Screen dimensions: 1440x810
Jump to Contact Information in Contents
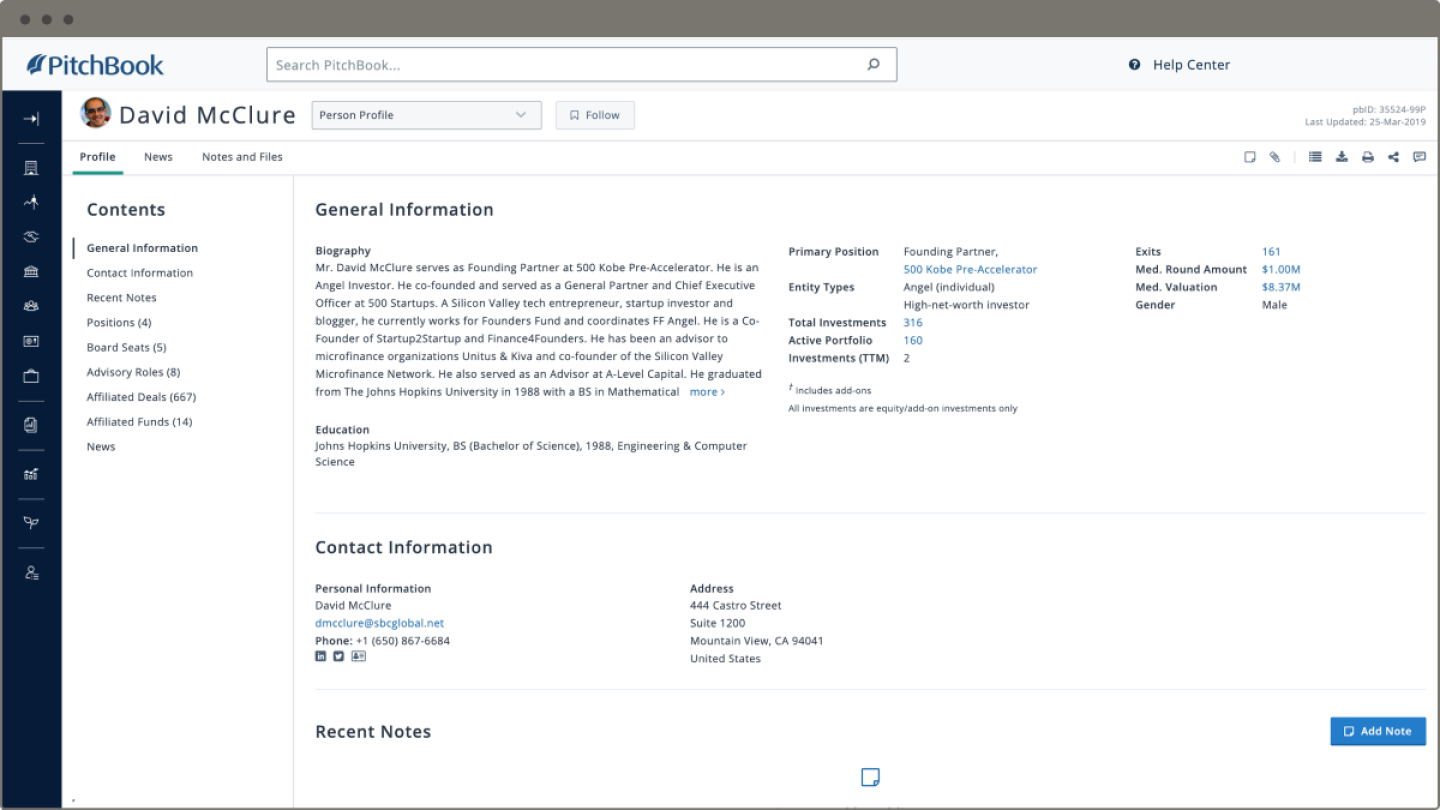point(140,273)
